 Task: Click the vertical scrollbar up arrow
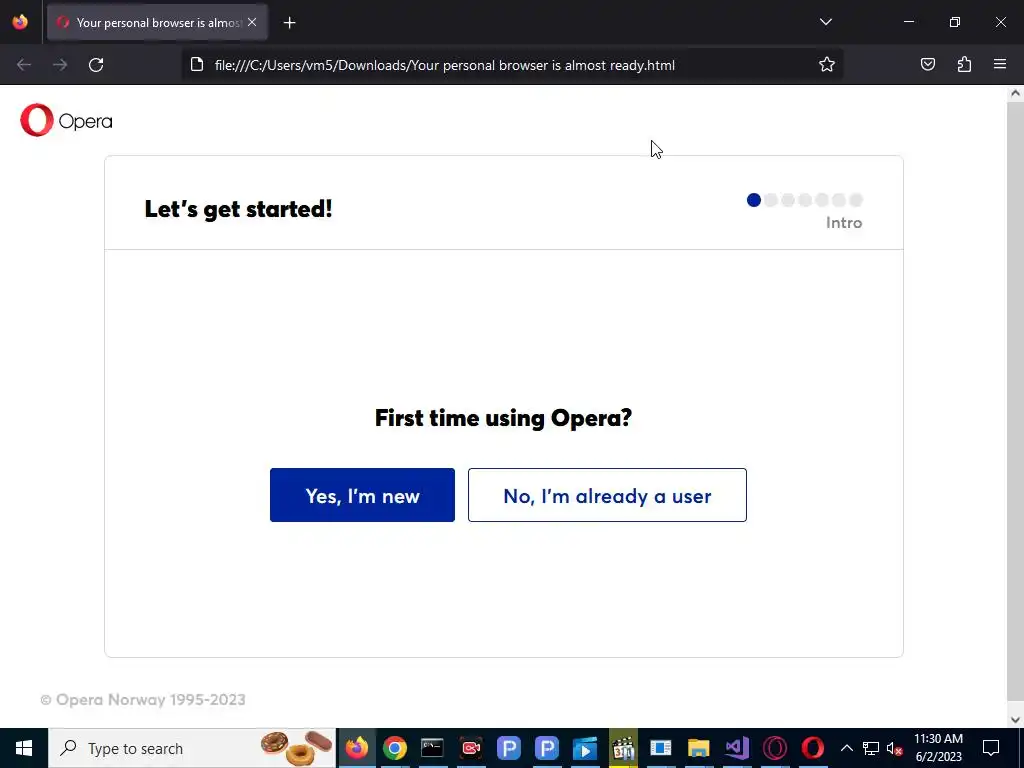(x=1015, y=93)
